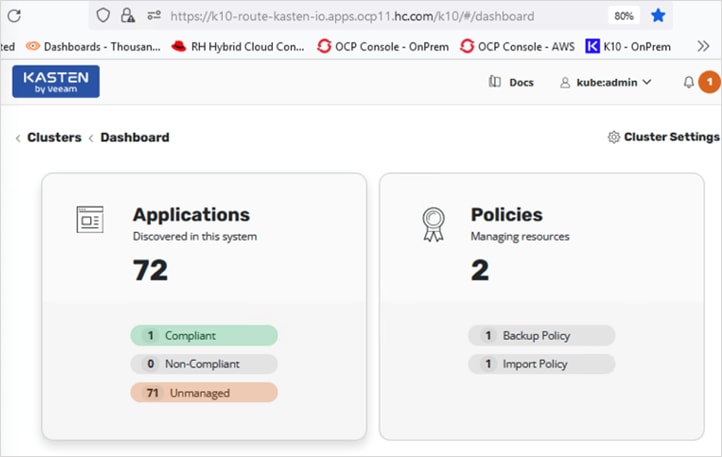Click the Docs book icon

tap(495, 82)
